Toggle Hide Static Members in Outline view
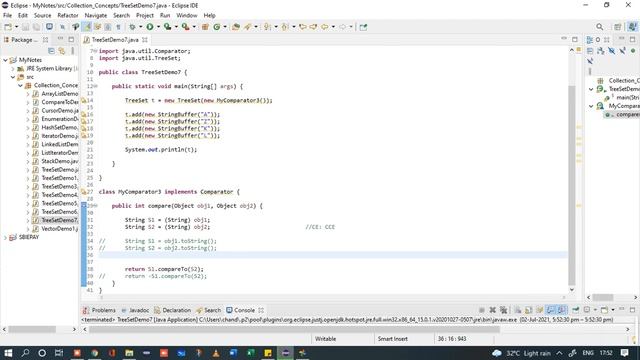640x360 pixels. pos(622,51)
